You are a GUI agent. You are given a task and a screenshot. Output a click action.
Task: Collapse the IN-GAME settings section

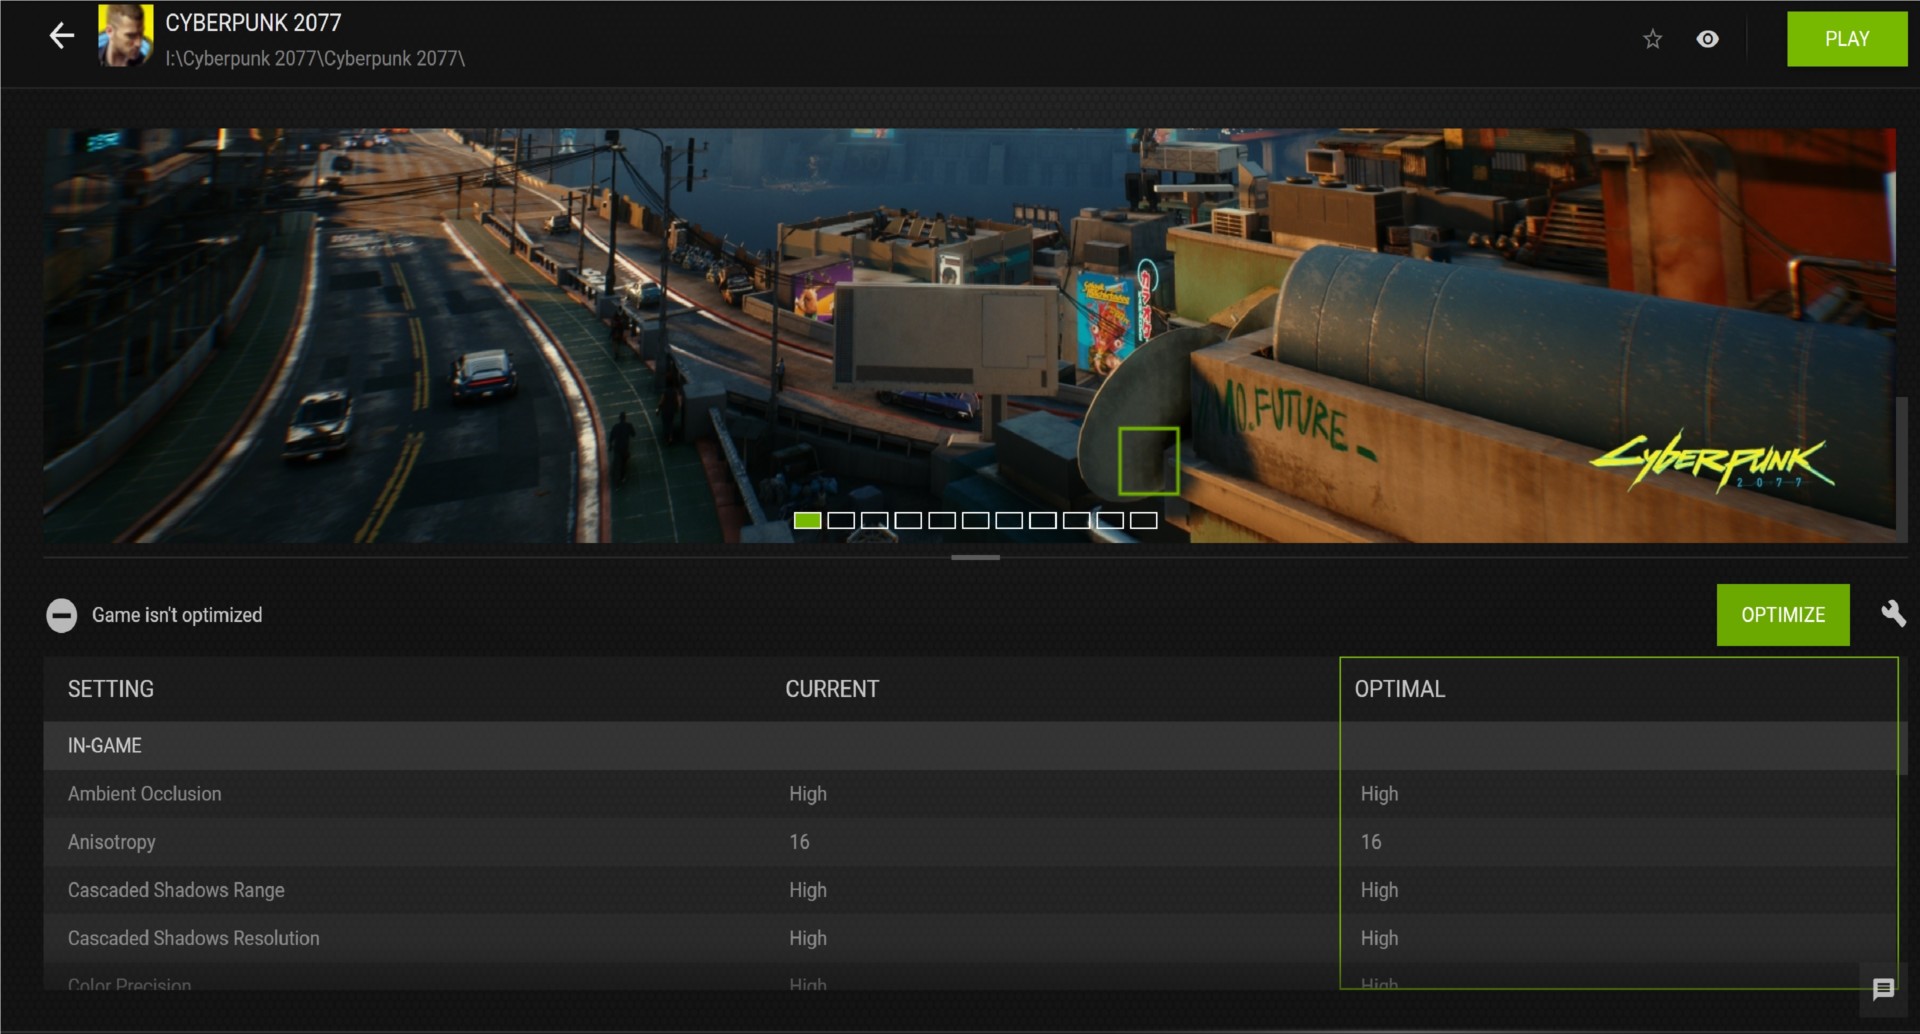(105, 745)
